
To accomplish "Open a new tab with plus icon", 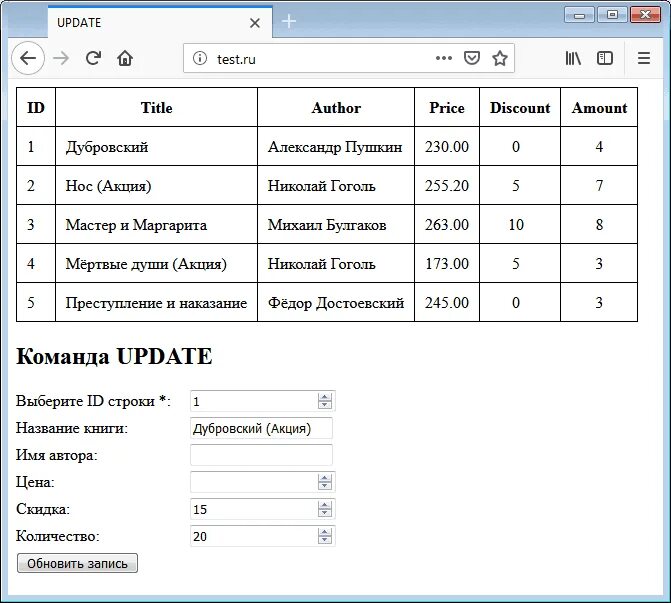I will tap(289, 21).
